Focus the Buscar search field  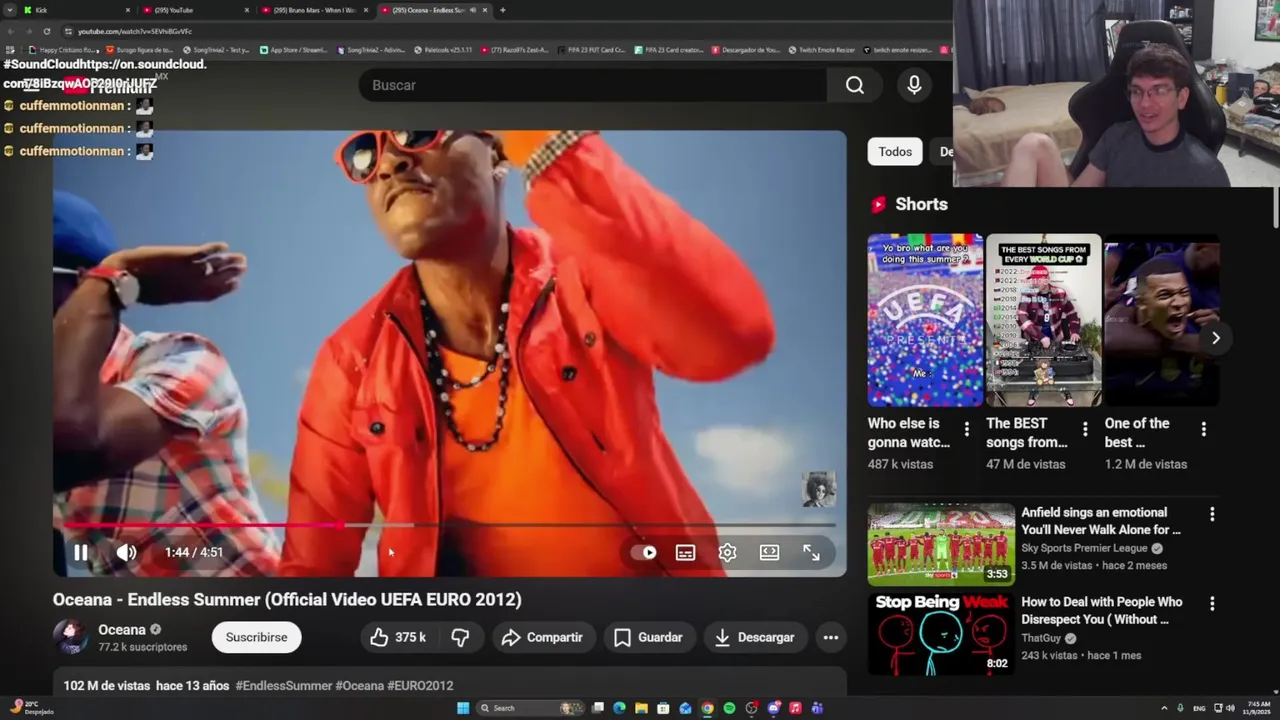592,85
